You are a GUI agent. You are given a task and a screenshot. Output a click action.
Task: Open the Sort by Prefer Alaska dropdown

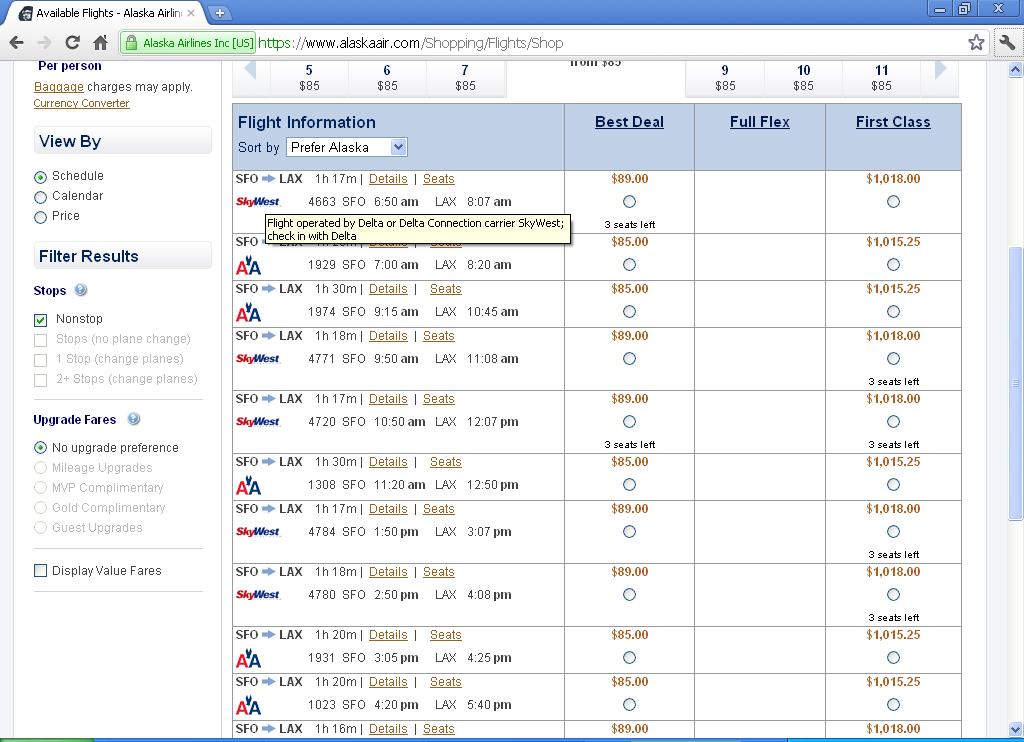(x=347, y=147)
